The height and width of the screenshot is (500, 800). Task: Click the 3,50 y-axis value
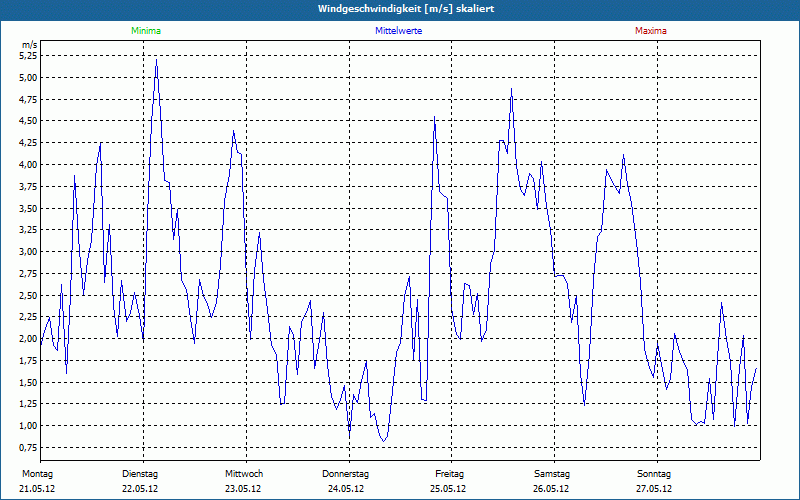click(28, 208)
